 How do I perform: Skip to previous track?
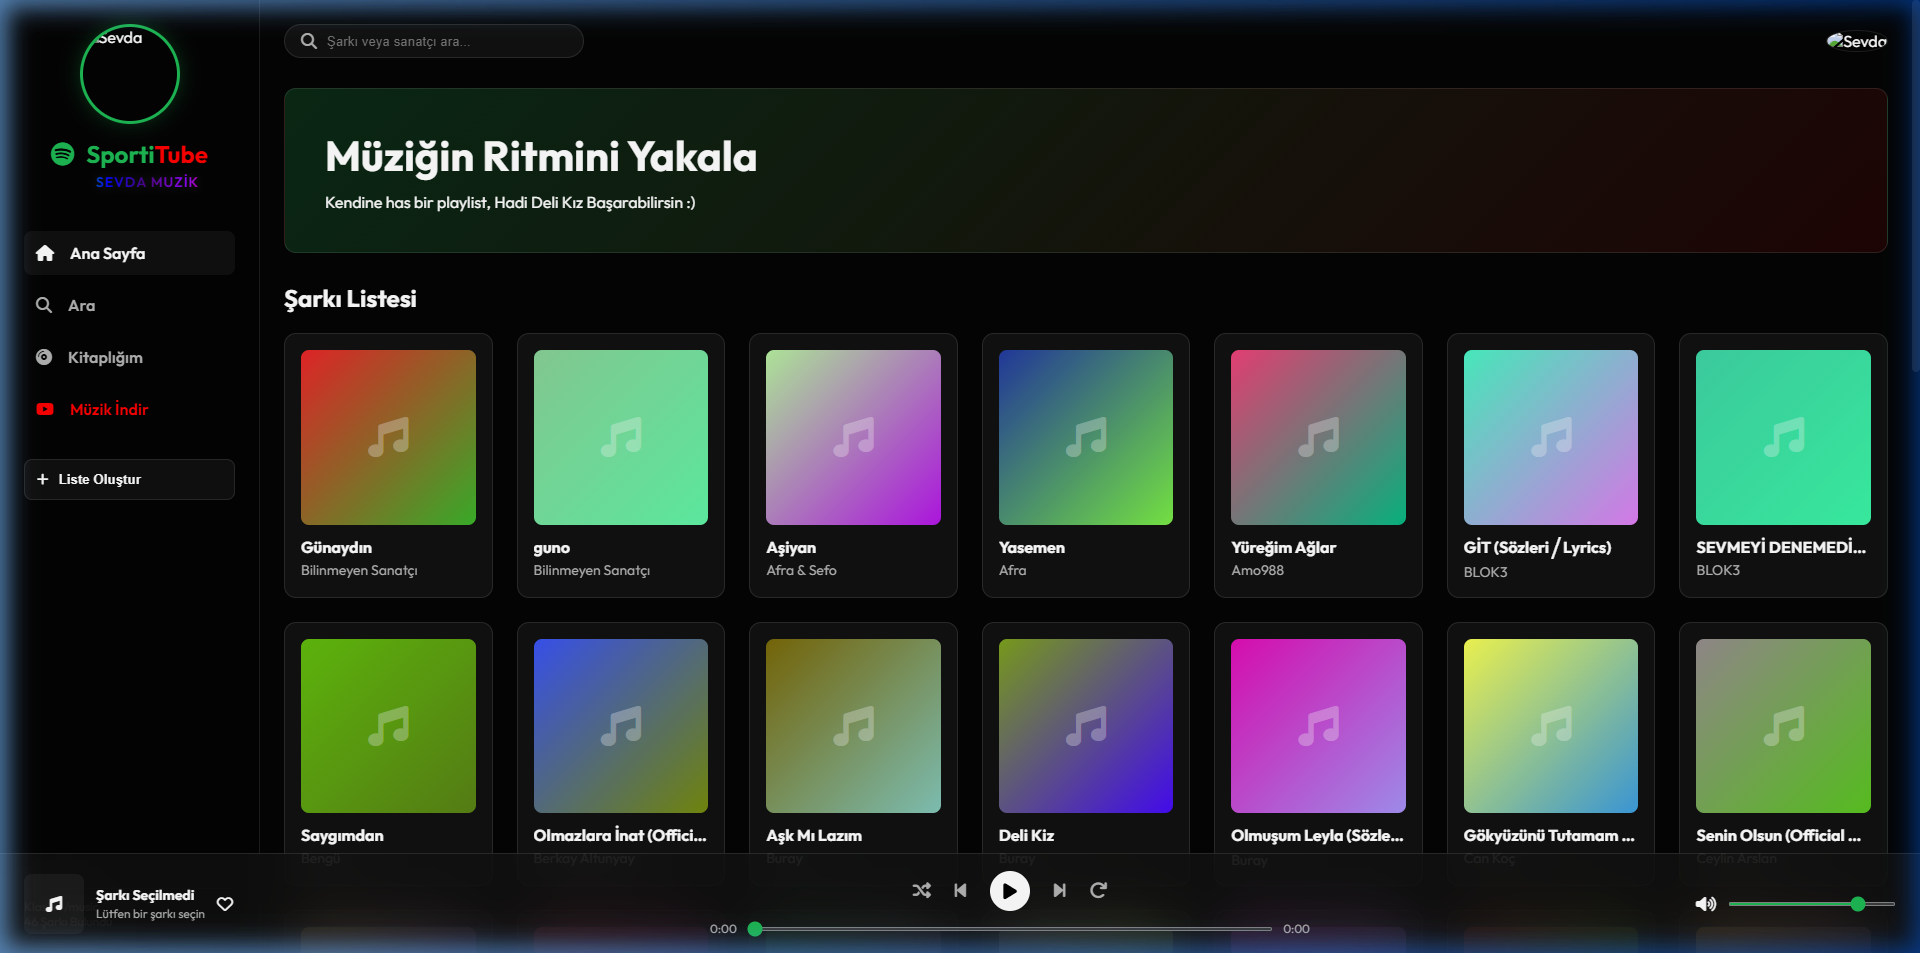point(960,890)
